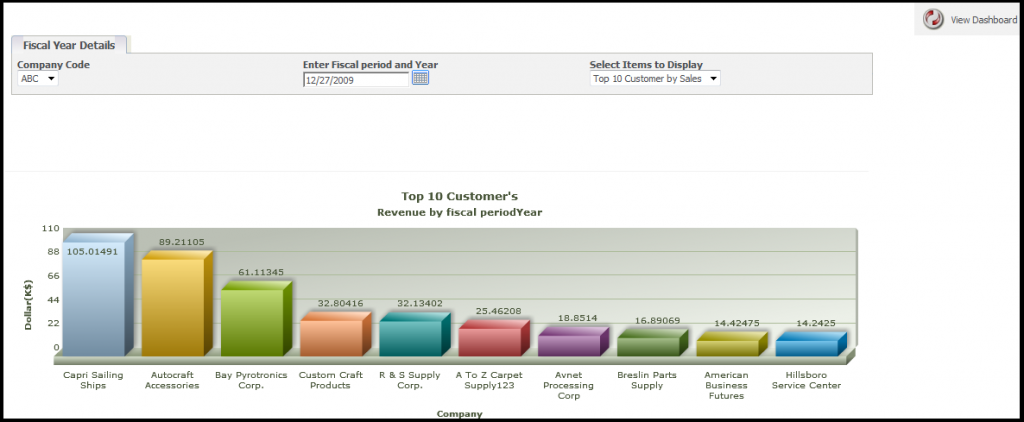Open the calendar date picker icon
This screenshot has width=1024, height=422.
(x=420, y=78)
